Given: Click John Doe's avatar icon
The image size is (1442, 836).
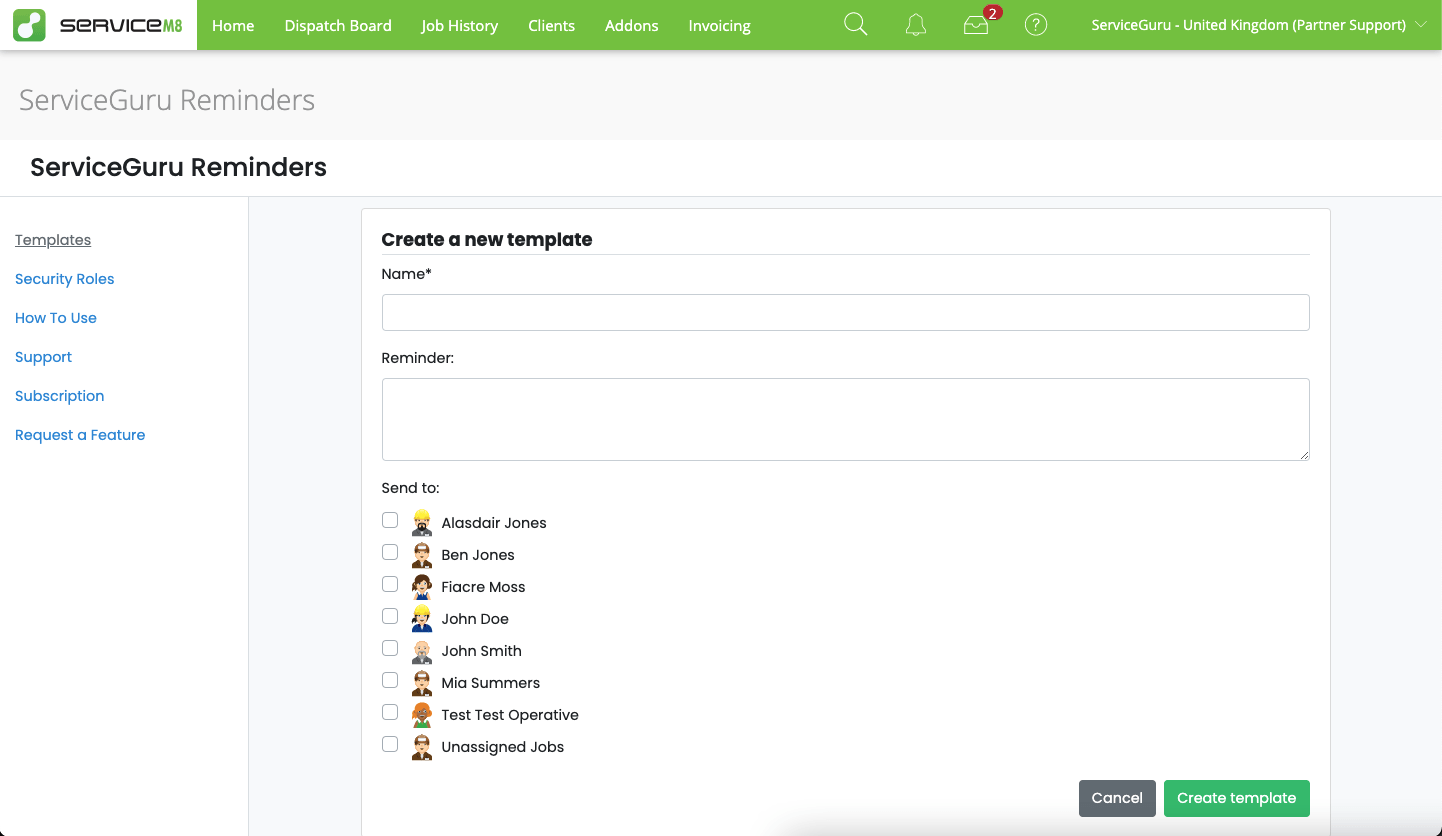Looking at the screenshot, I should 422,619.
